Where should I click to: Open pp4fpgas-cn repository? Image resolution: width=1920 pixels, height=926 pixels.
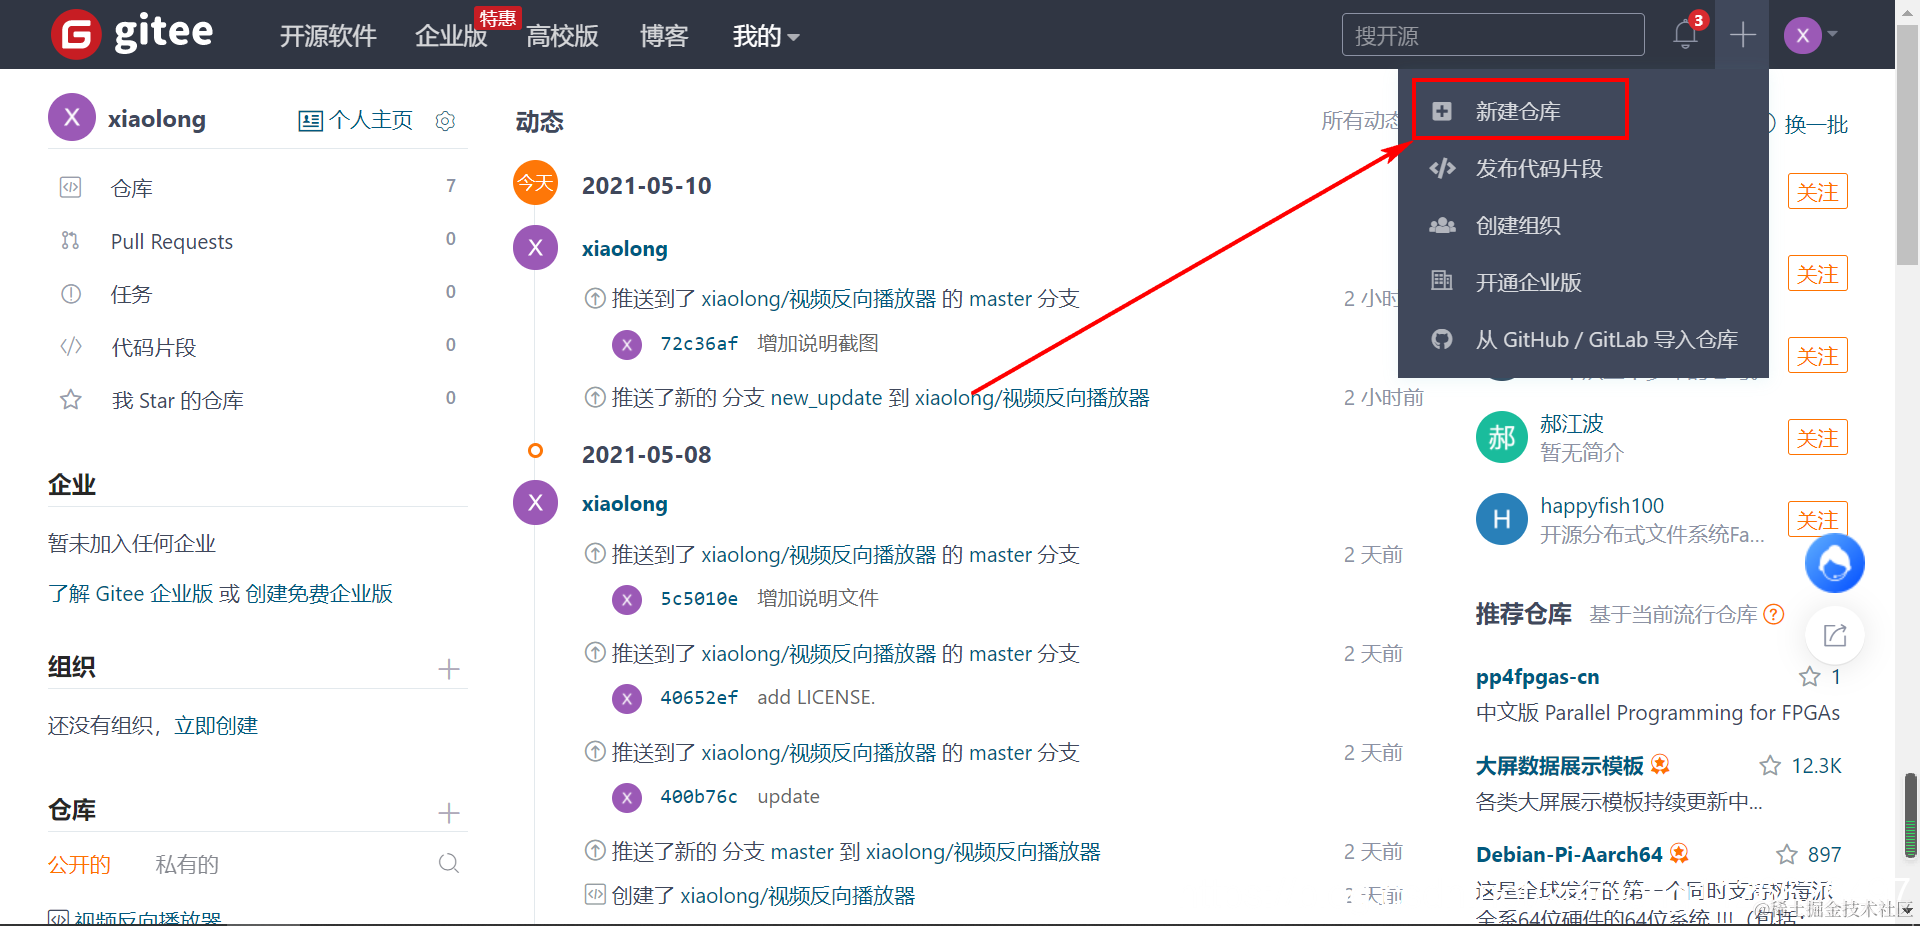pos(1537,677)
